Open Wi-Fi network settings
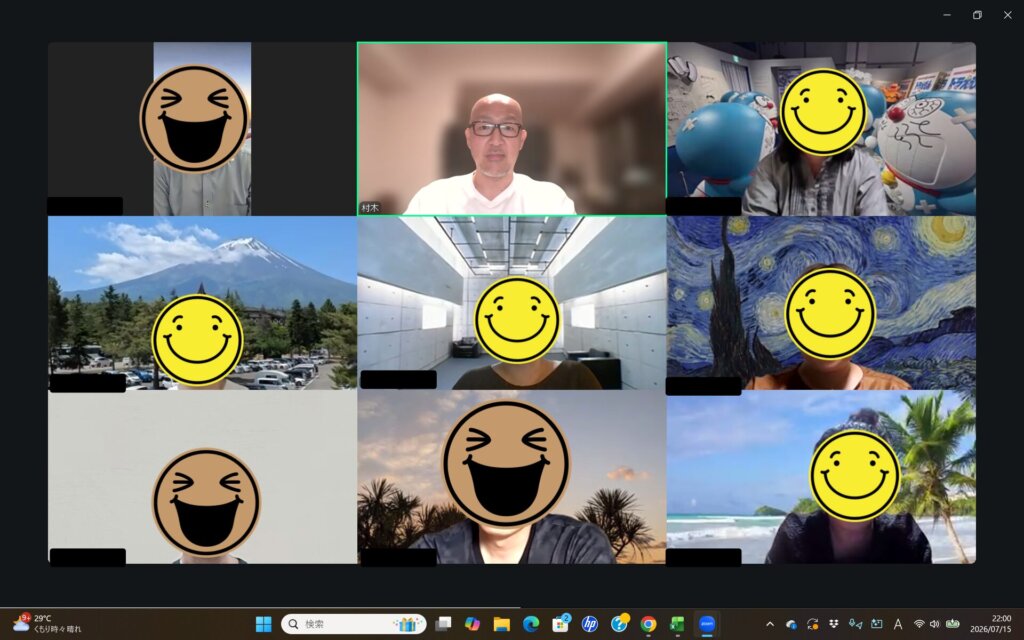Screen dimensions: 1024x640 click(x=919, y=624)
